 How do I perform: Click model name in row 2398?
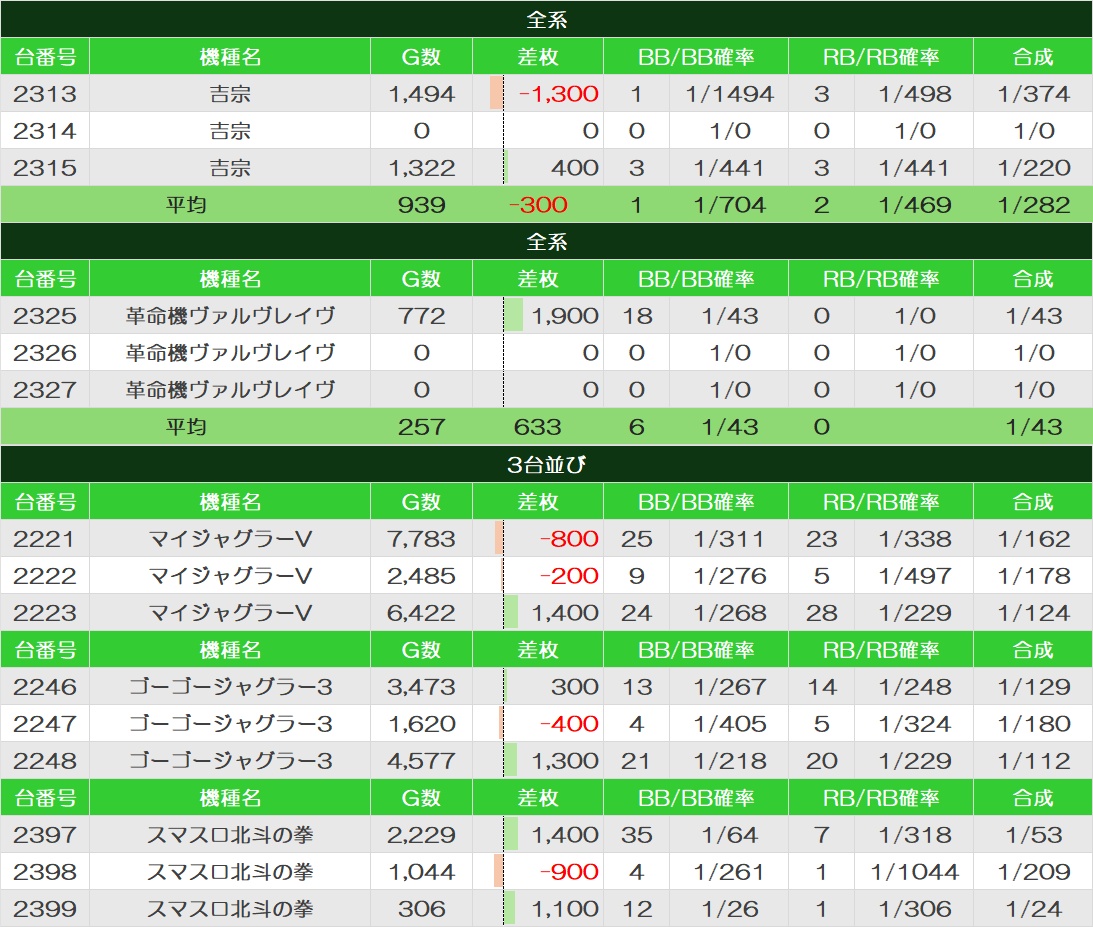tap(230, 871)
